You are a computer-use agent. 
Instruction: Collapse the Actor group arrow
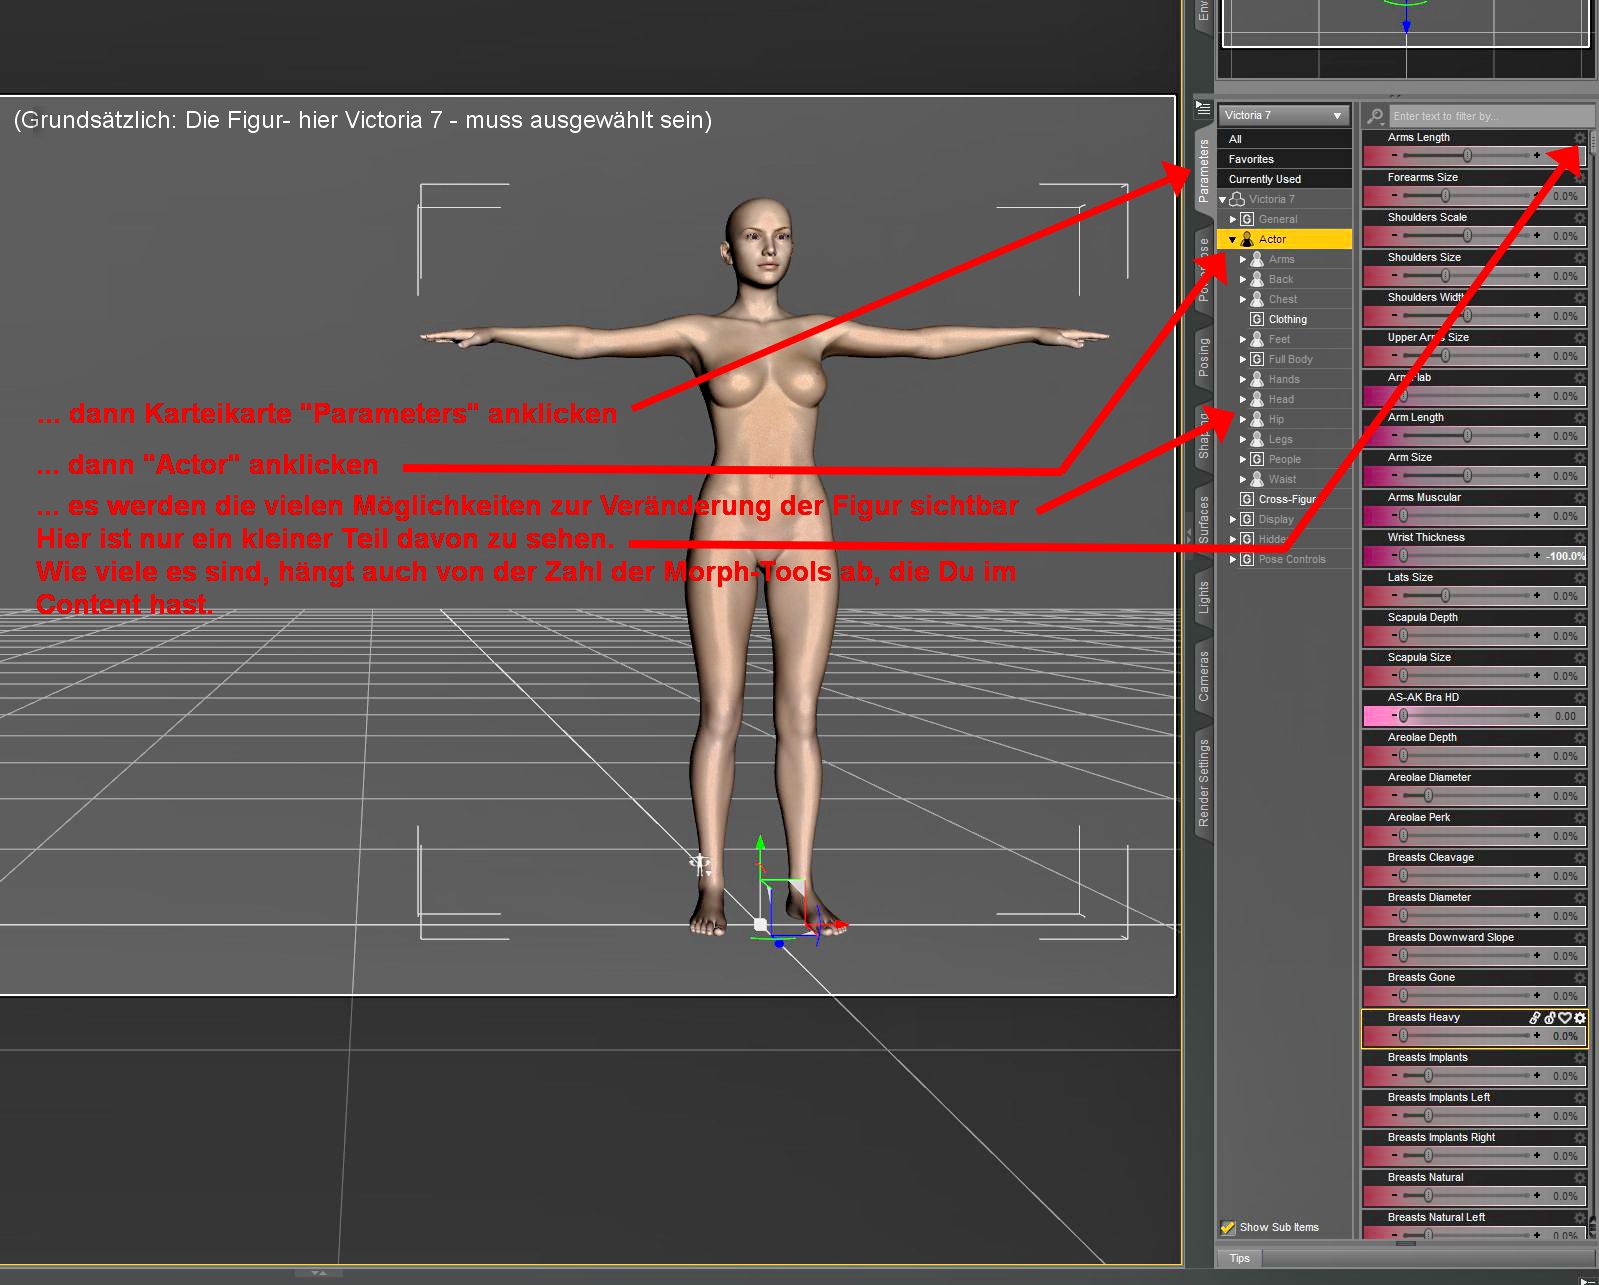coord(1233,240)
